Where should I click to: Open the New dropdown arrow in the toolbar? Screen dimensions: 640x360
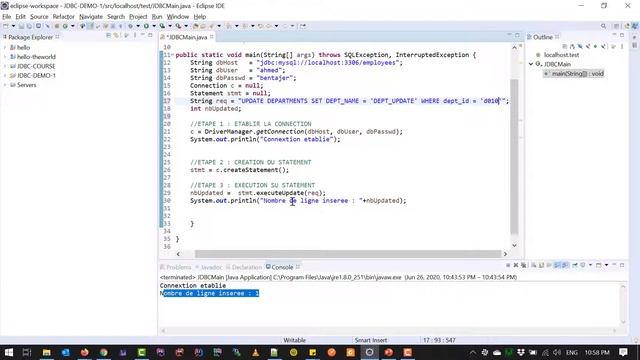[x=13, y=26]
